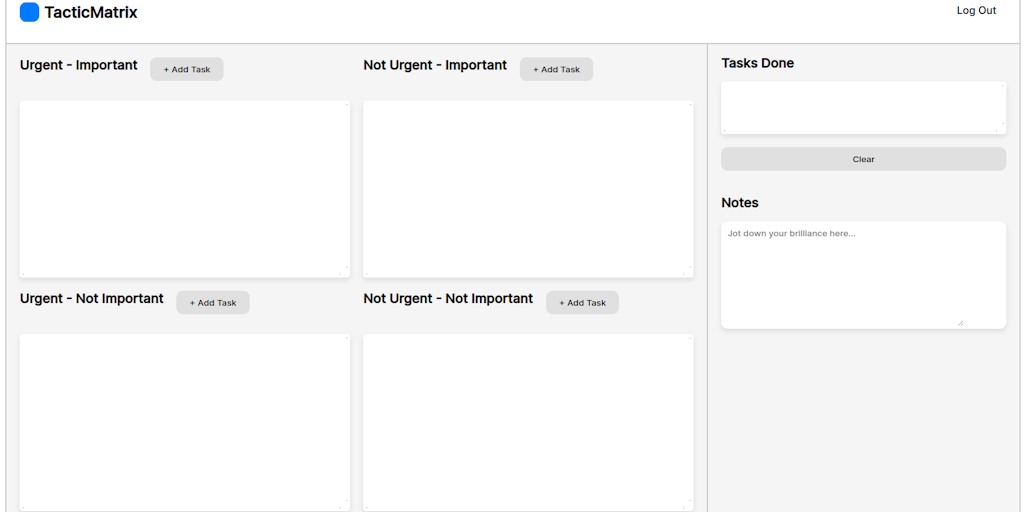Select the Not Urgent - Not Important panel
This screenshot has width=1024, height=512.
528,421
